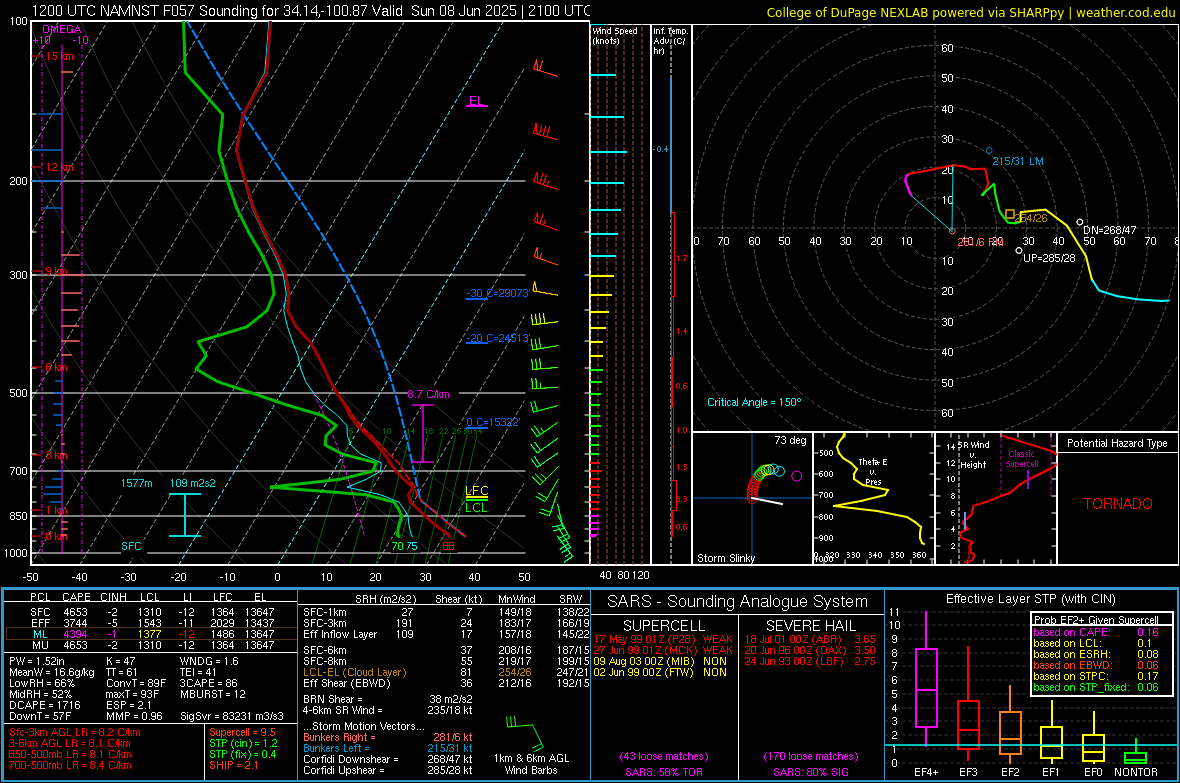Click the Critical Angle = 150° text
Image resolution: width=1180 pixels, height=783 pixels.
point(754,402)
